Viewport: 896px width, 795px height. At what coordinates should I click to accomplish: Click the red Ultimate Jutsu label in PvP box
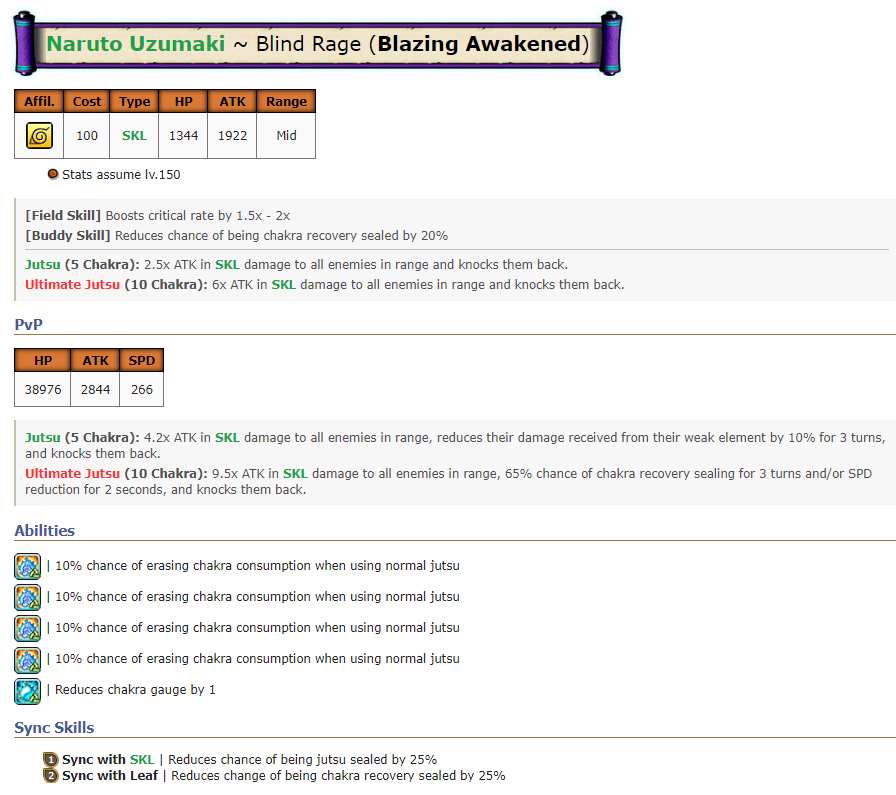(x=73, y=474)
